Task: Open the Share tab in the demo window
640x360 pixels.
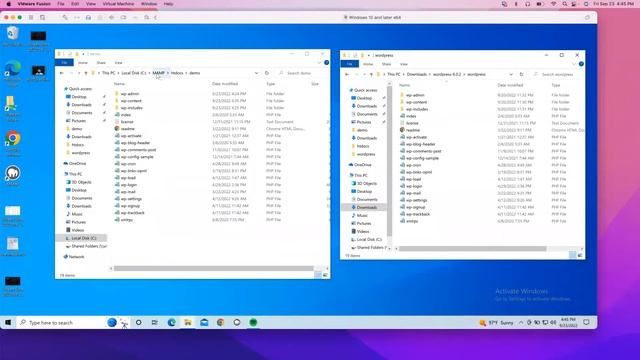Action: coord(101,63)
